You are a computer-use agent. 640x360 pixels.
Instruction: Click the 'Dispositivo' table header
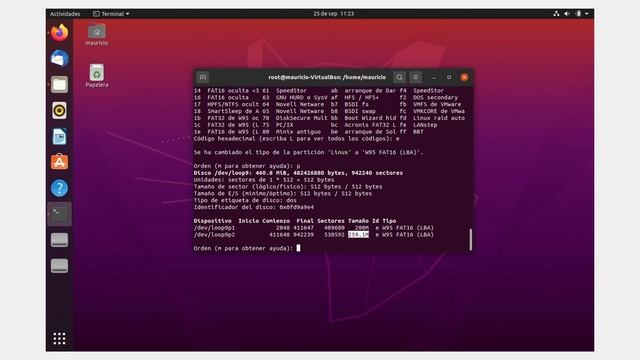pos(213,221)
